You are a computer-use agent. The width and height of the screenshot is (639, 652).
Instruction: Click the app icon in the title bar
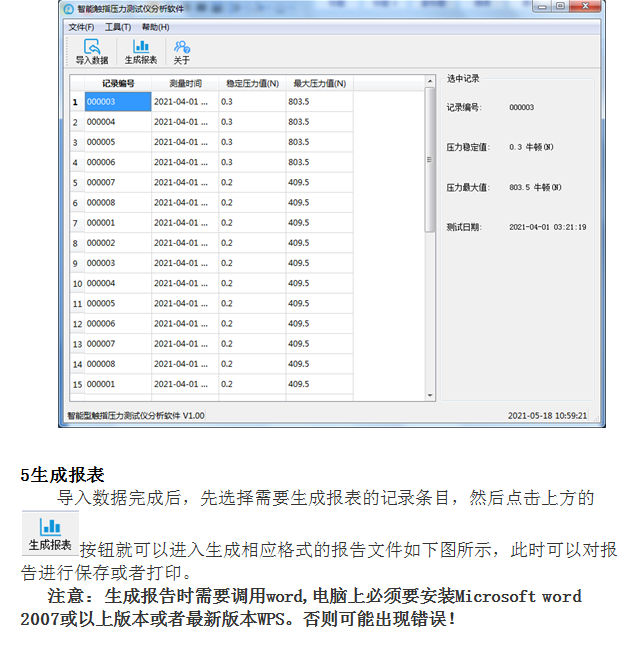coord(68,8)
